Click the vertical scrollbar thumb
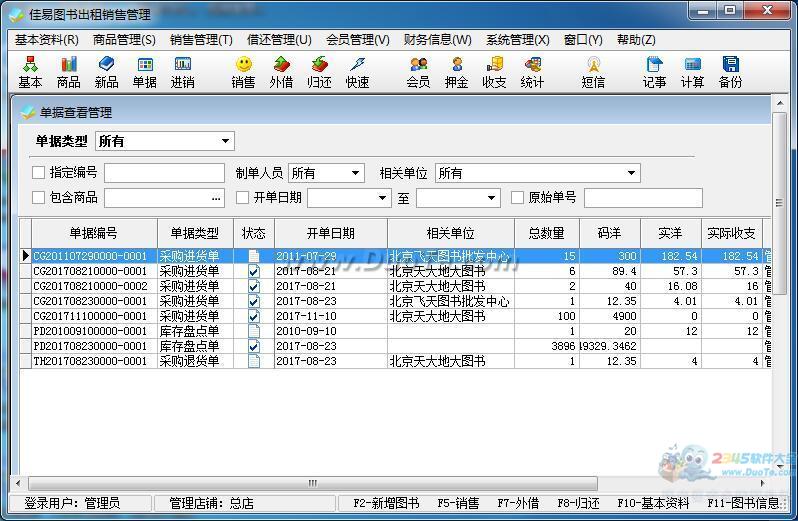The image size is (798, 521). coord(779,204)
